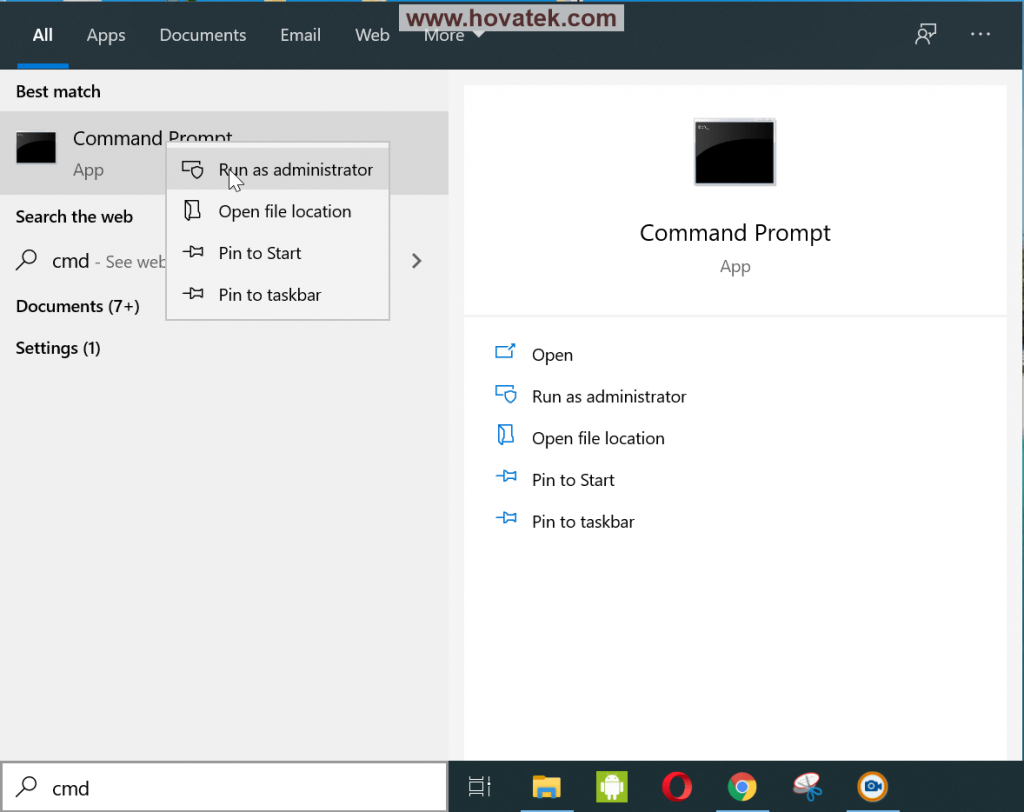Open the three-dots options menu
The height and width of the screenshot is (812, 1024).
(x=980, y=35)
